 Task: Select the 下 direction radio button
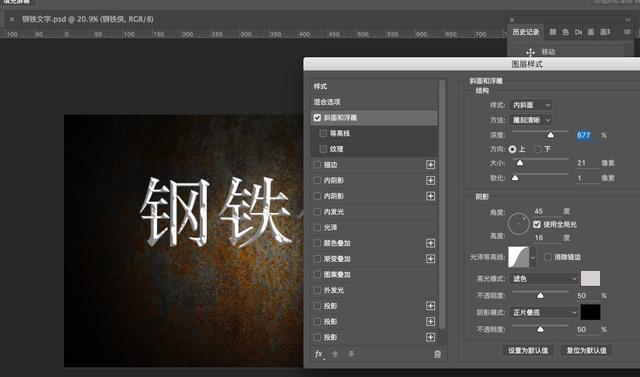[538, 149]
